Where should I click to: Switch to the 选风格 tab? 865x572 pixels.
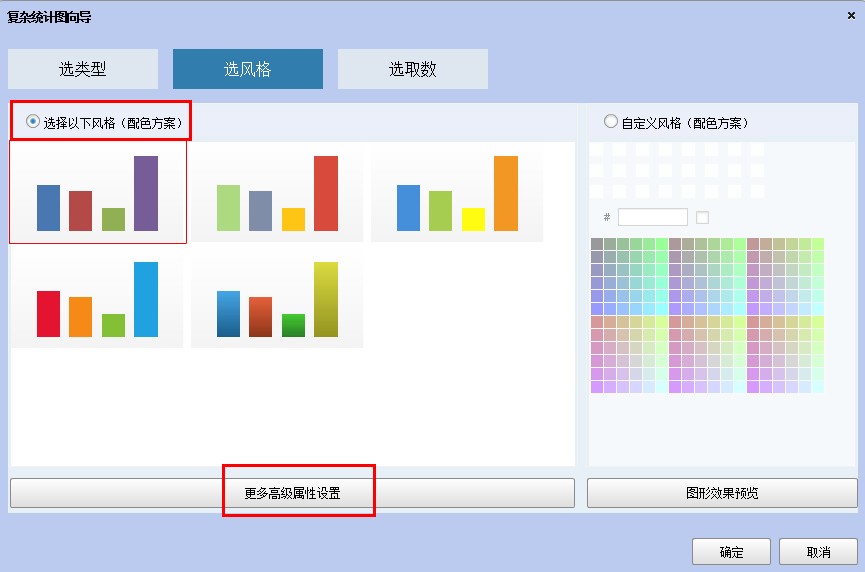coord(248,69)
